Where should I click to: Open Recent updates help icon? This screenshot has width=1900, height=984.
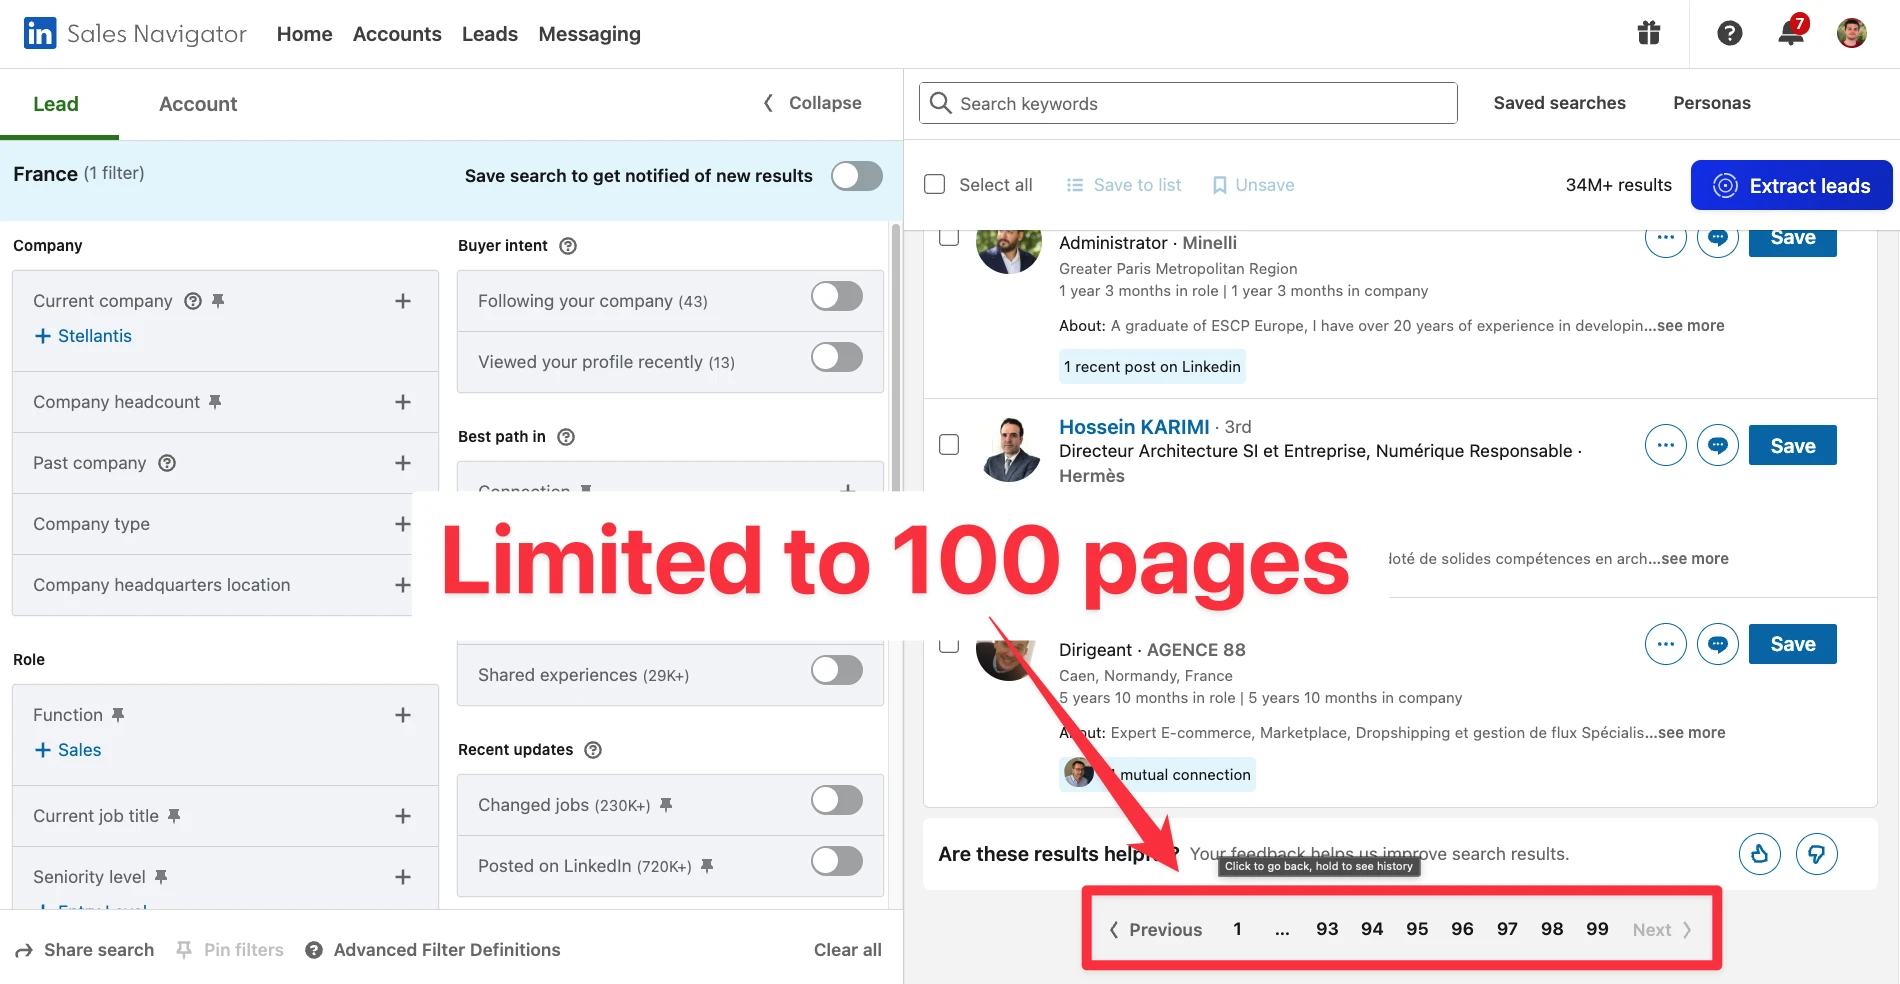coord(593,750)
